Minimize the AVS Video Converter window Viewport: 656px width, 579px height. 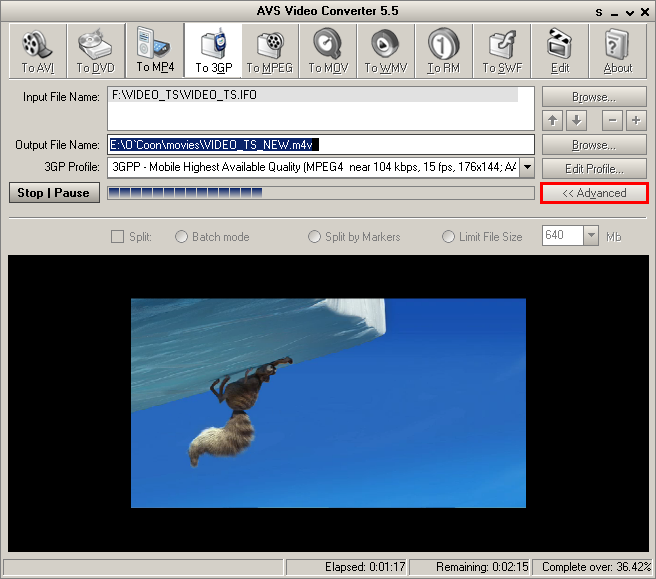click(614, 13)
